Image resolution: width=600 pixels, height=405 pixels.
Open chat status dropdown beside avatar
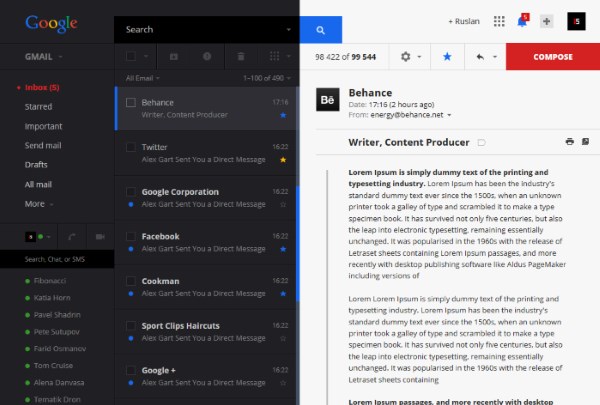49,237
